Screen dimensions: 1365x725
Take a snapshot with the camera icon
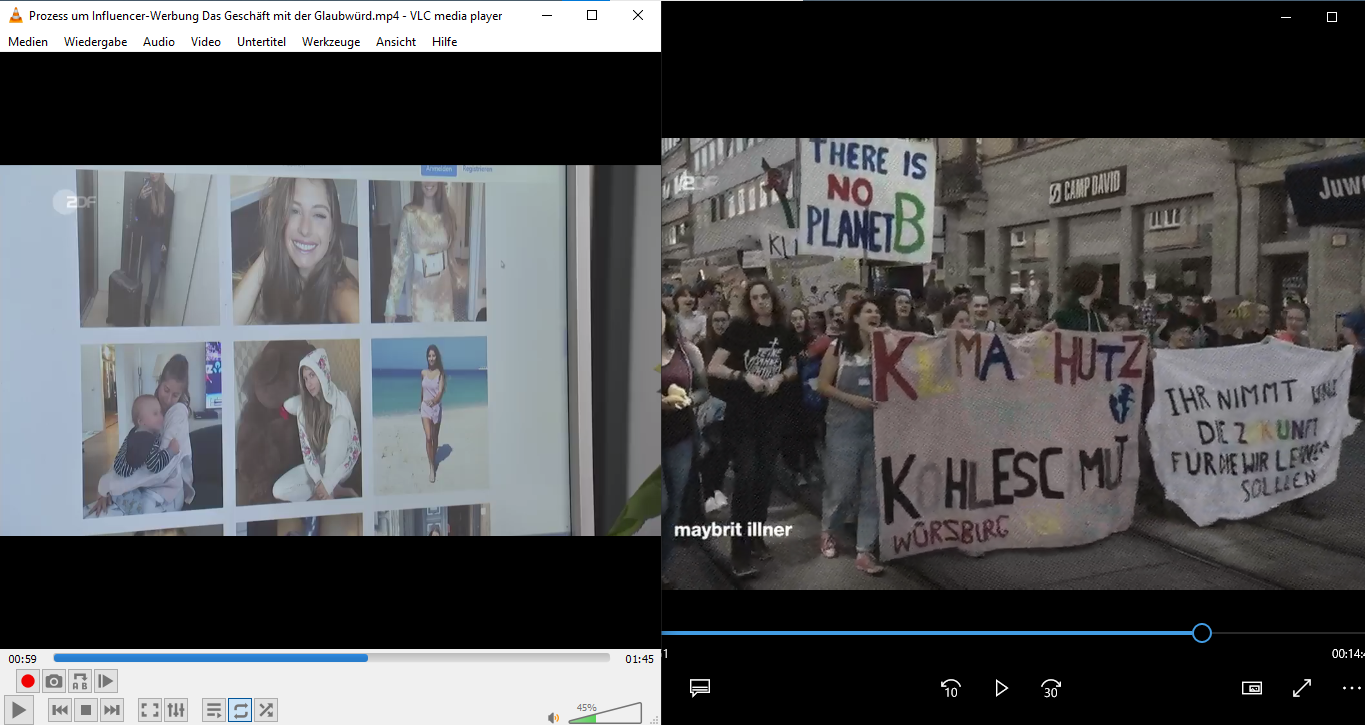point(54,681)
